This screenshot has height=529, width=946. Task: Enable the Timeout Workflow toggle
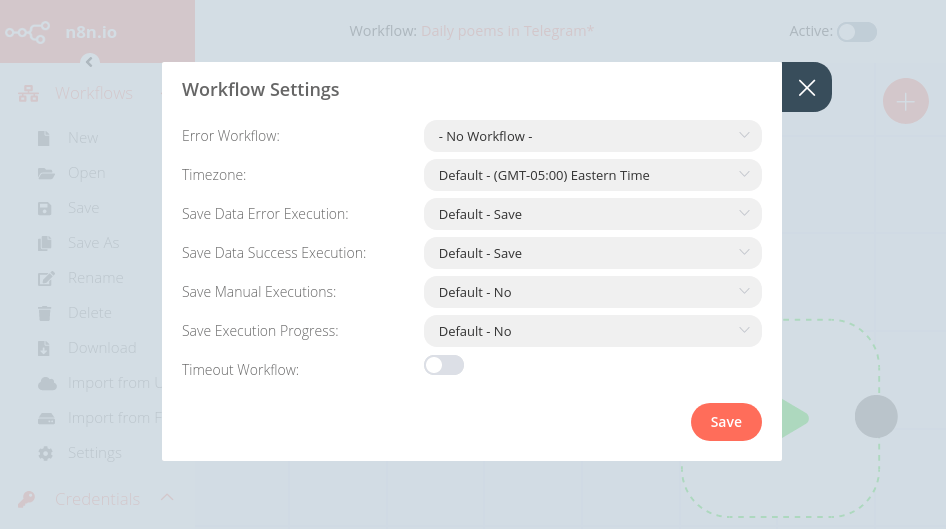tap(444, 366)
